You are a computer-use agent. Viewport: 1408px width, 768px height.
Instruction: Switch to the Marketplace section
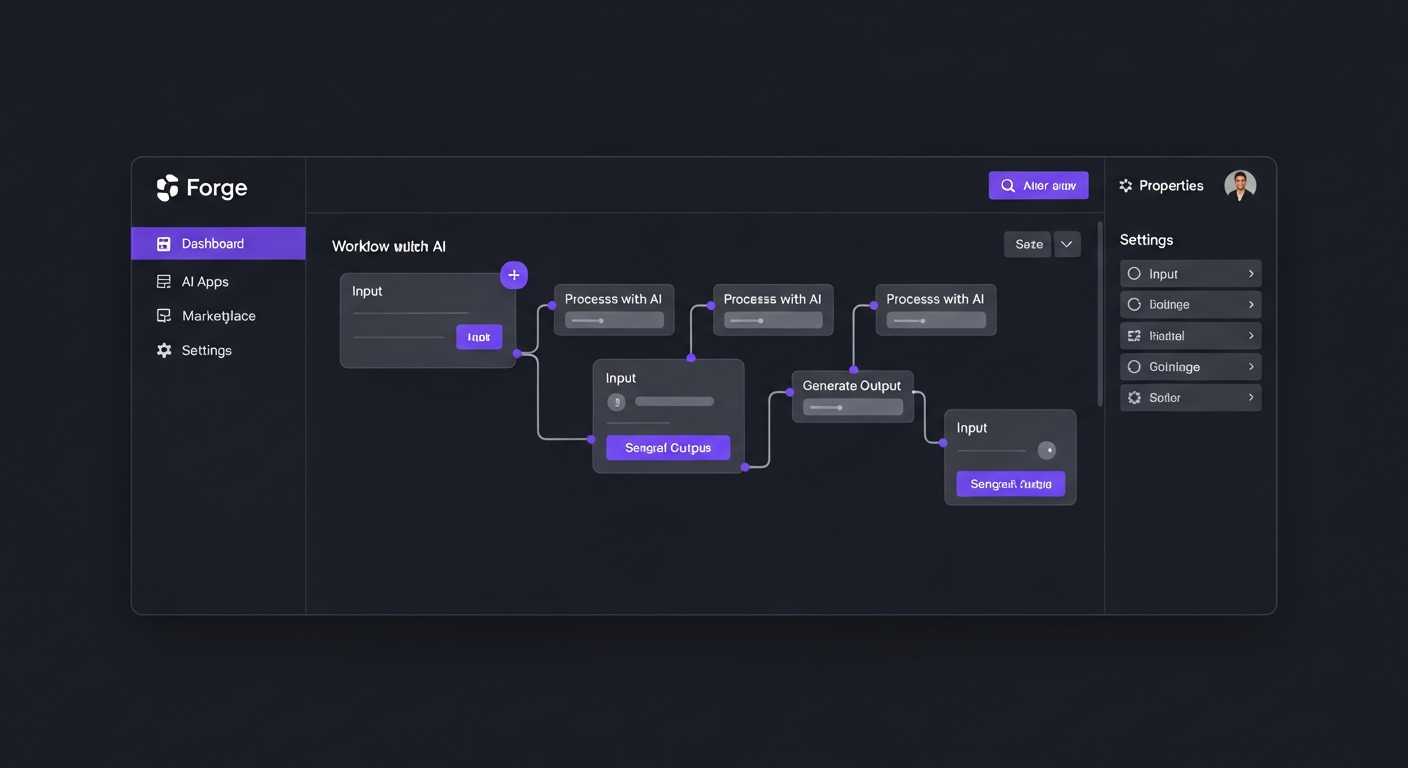218,315
